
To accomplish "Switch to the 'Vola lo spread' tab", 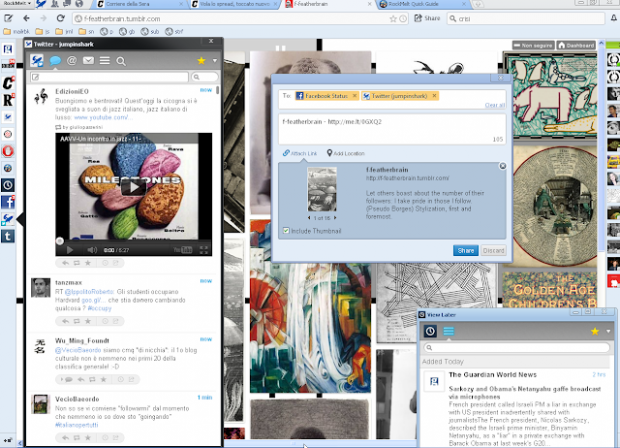I will 234,4.
